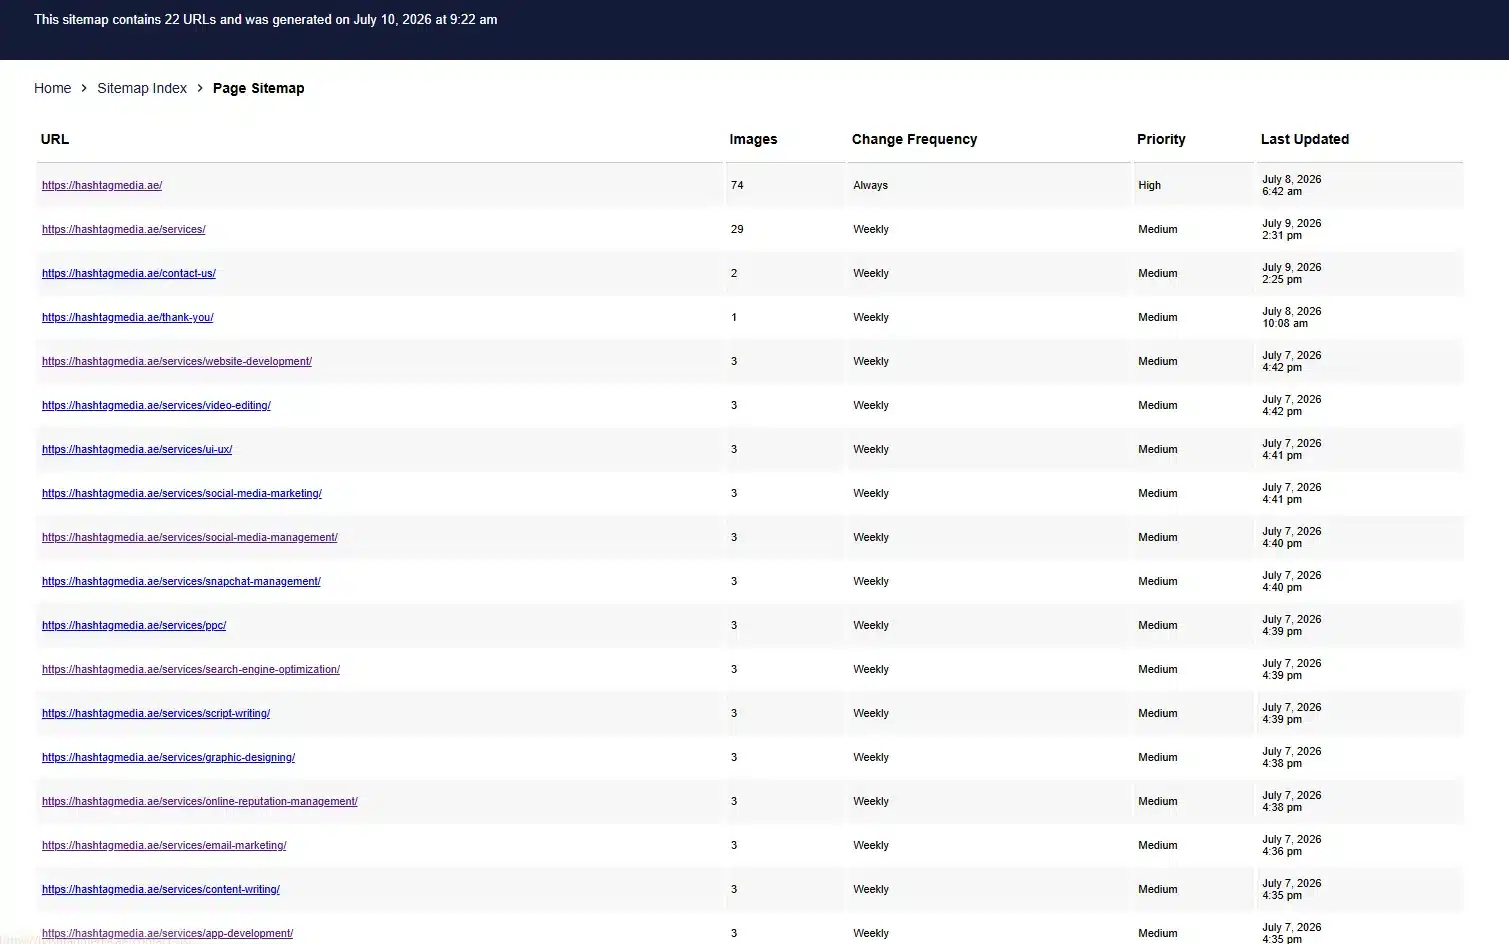Click Weekly frequency in the contact-us row
The image size is (1509, 944).
[871, 273]
